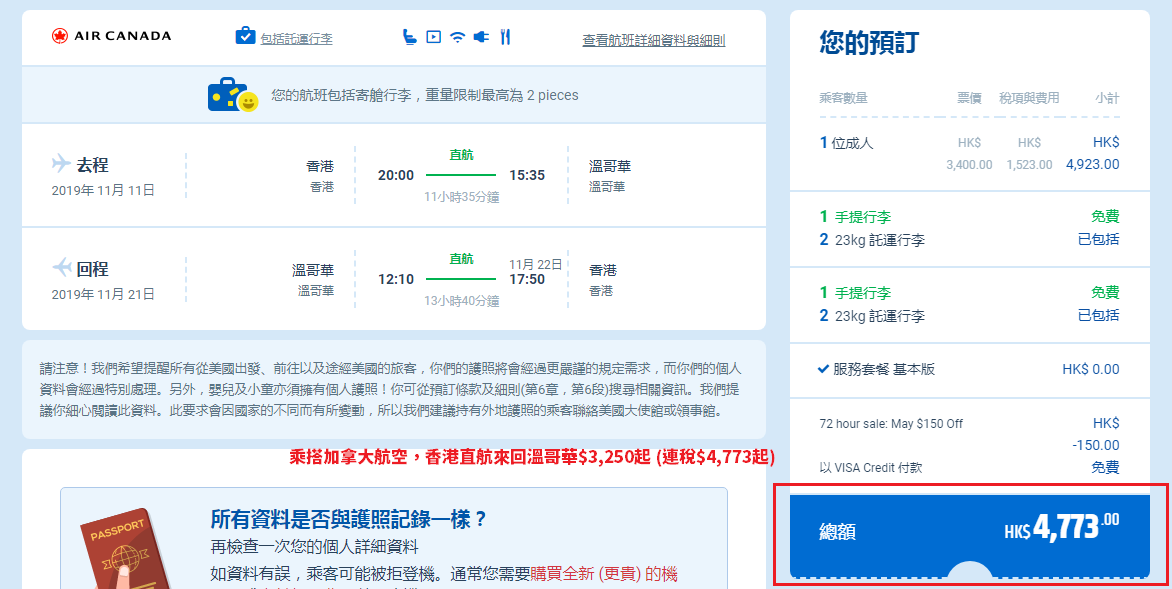
Task: Click the 服務套餐 基本版 label
Action: click(x=883, y=369)
